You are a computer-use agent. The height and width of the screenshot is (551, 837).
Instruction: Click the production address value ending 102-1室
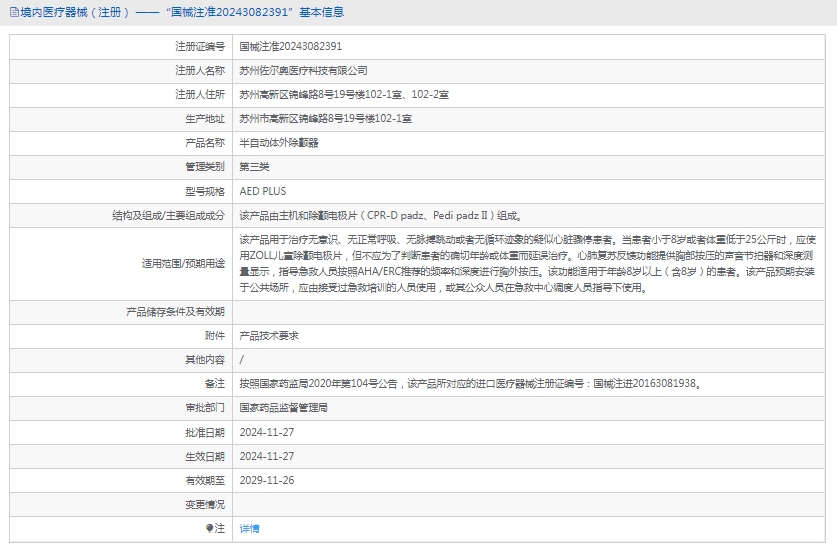tap(325, 119)
